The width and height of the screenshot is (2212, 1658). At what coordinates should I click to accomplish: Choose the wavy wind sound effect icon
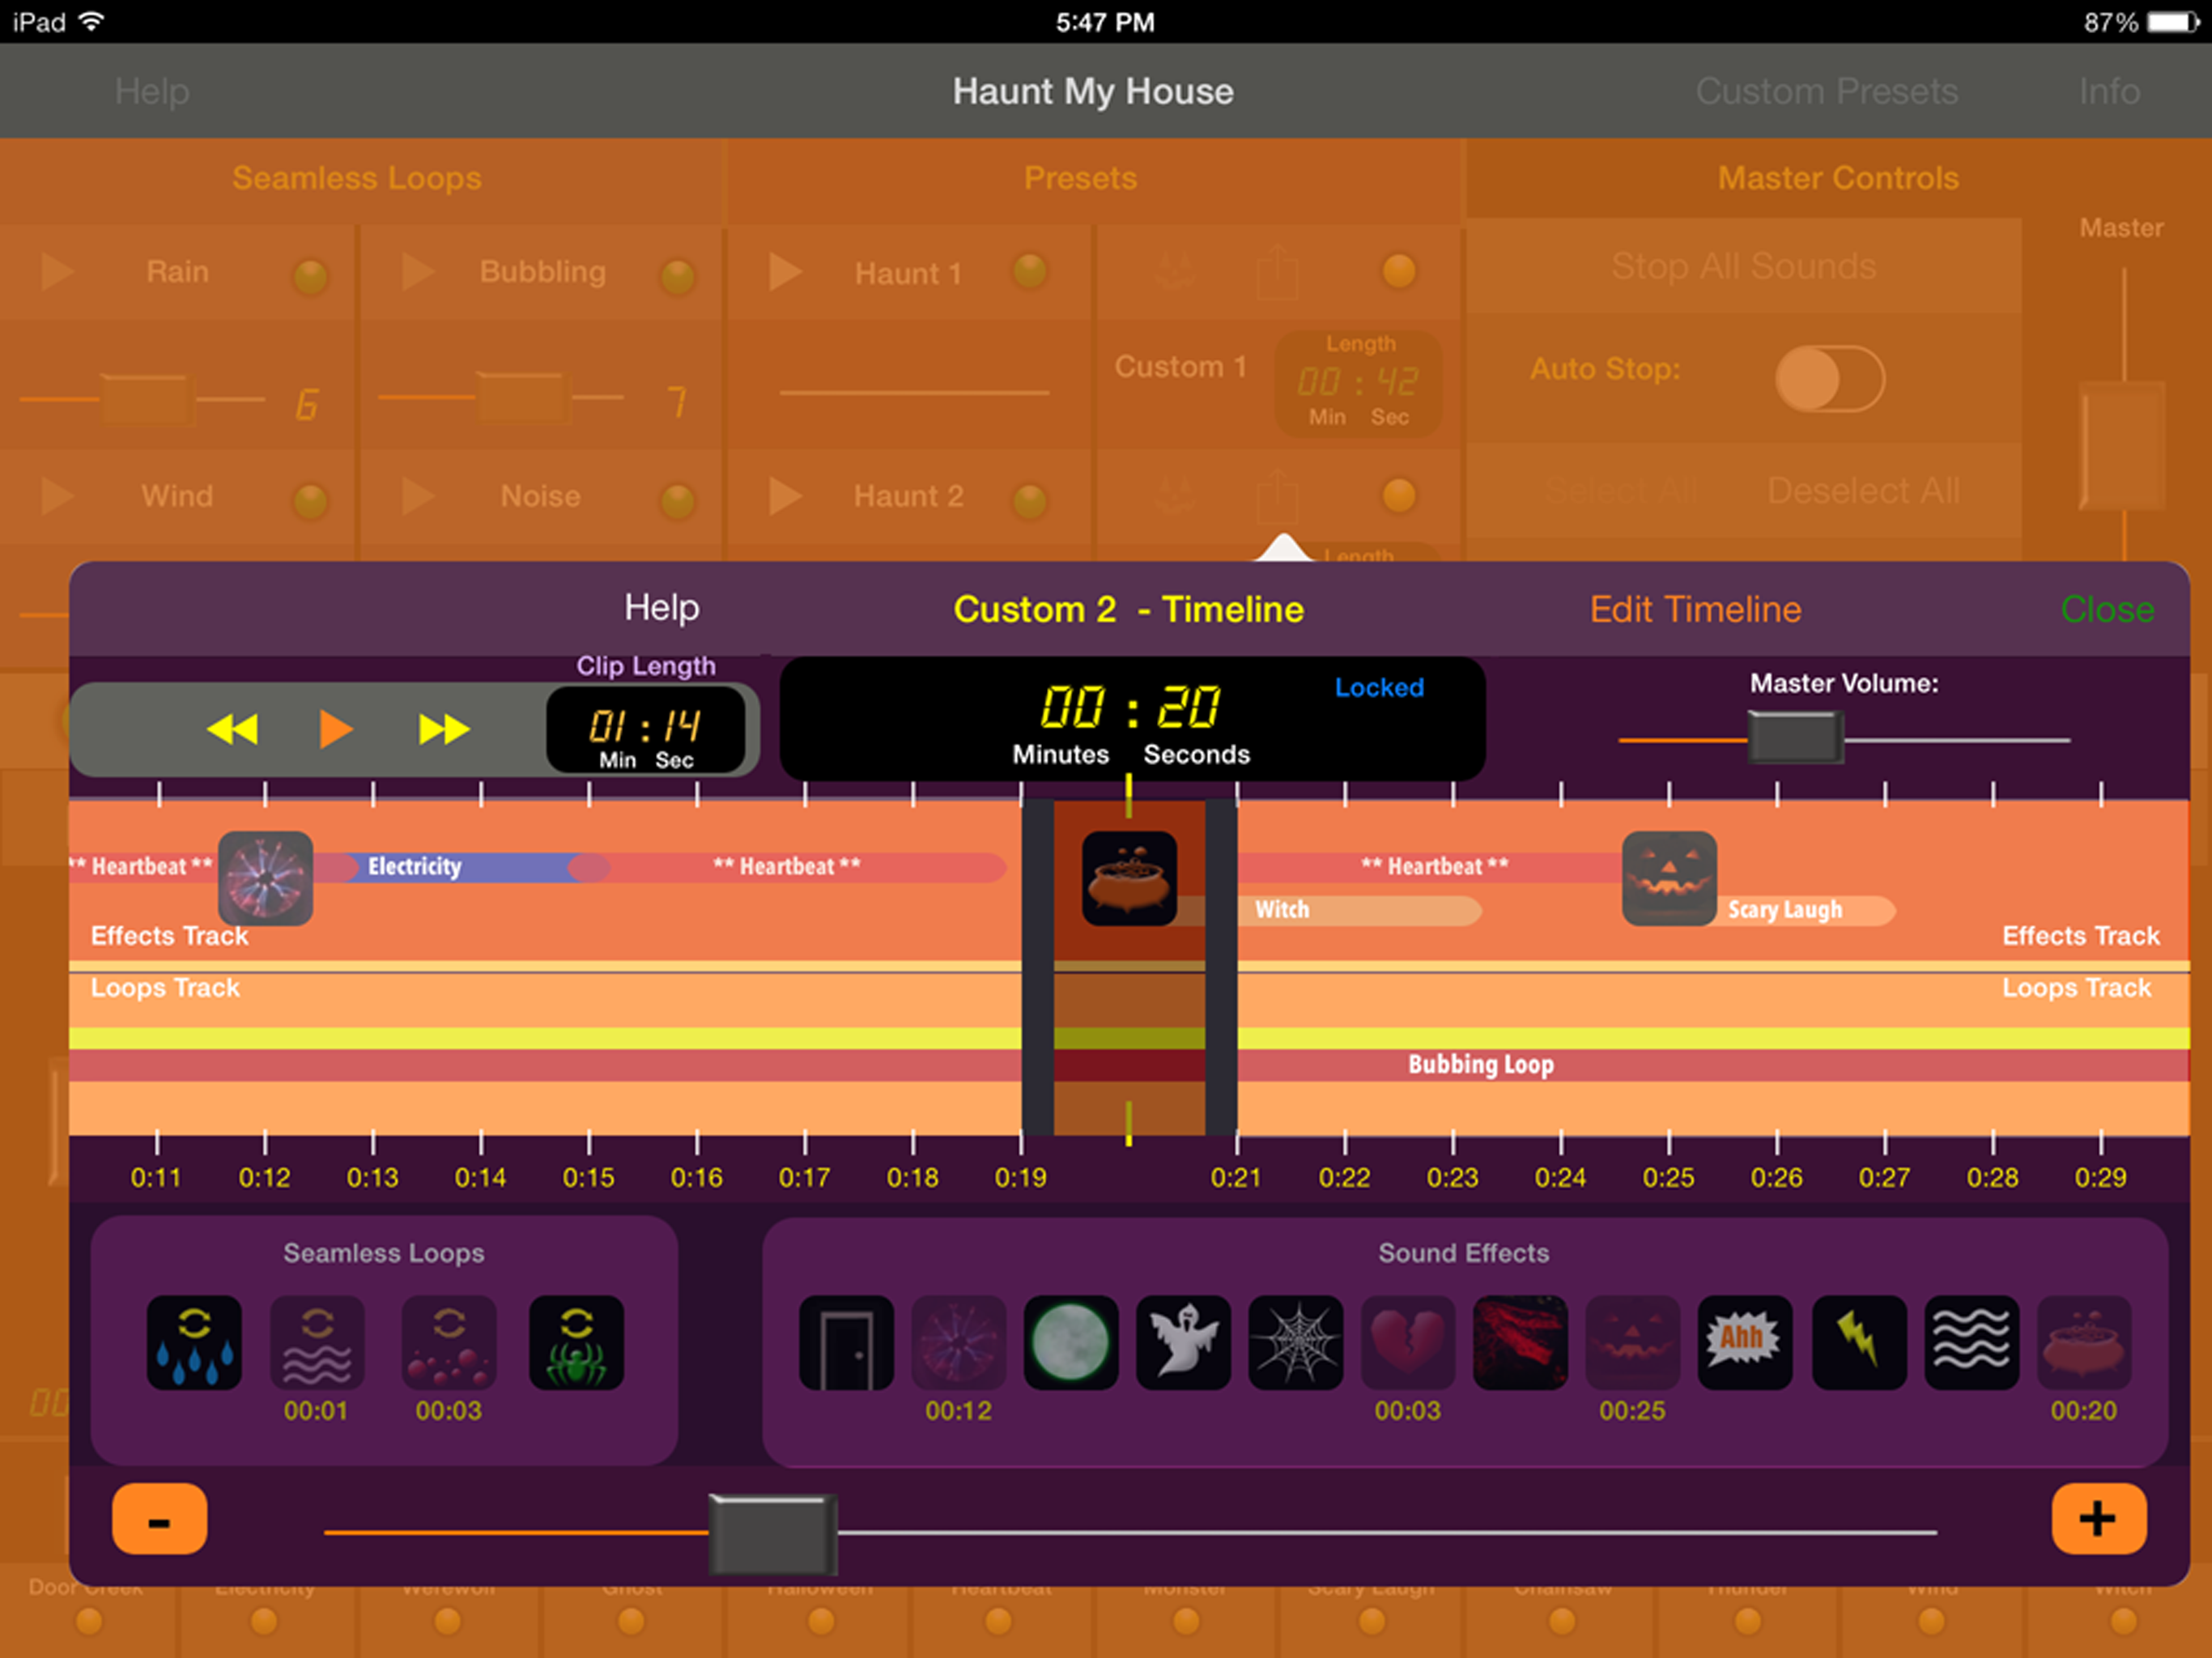[1971, 1342]
